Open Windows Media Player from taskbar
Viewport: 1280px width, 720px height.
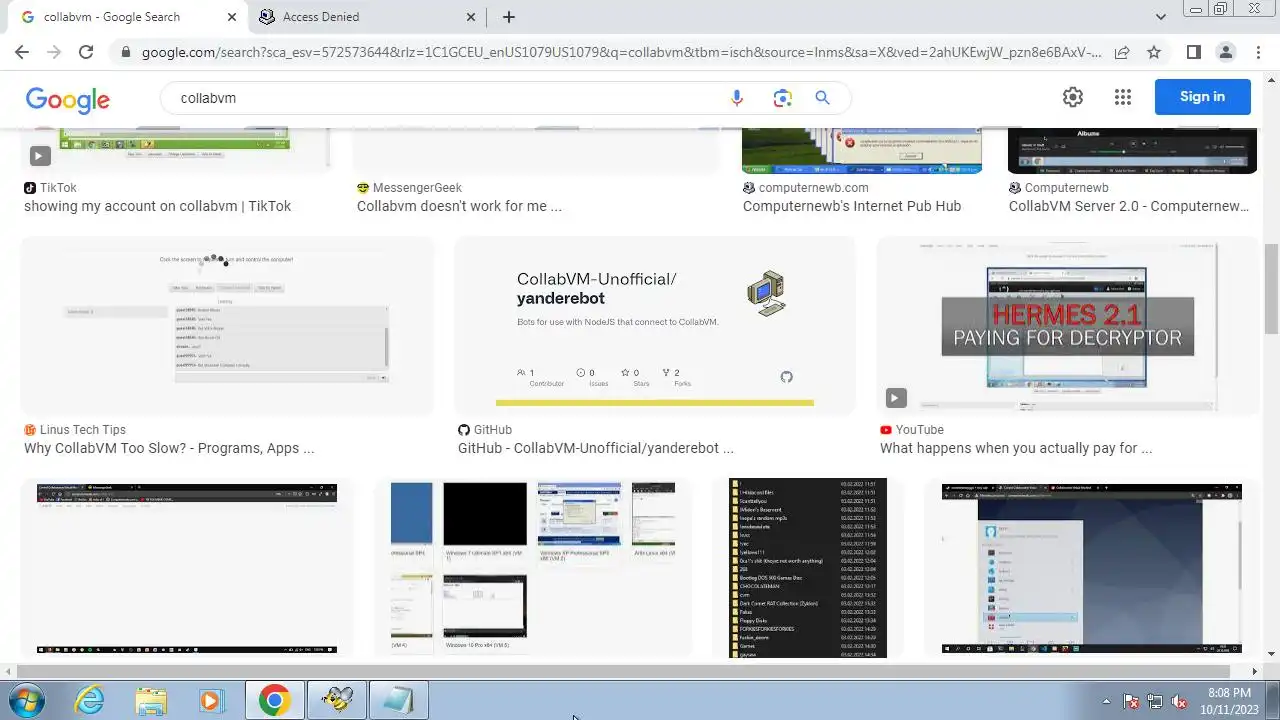[212, 700]
